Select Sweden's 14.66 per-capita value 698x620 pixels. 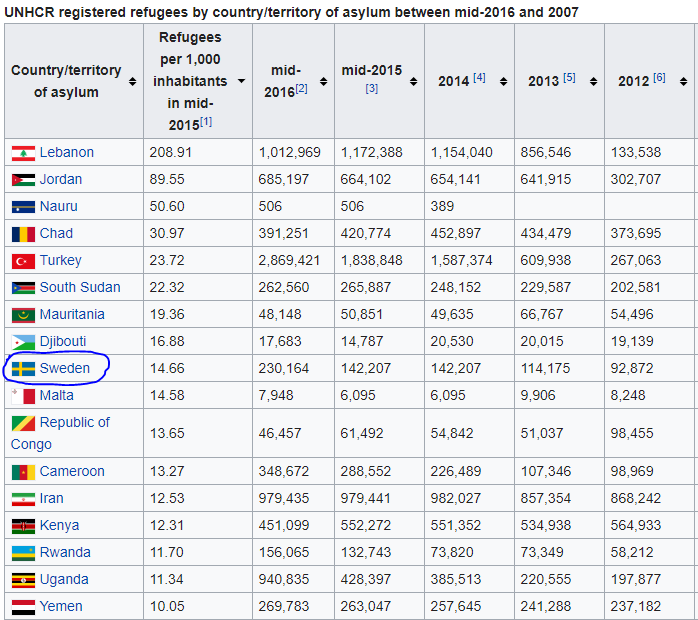(x=167, y=368)
